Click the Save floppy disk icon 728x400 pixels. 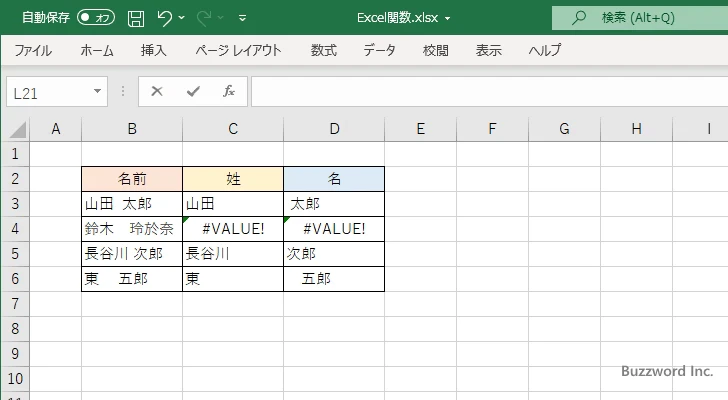[x=136, y=18]
